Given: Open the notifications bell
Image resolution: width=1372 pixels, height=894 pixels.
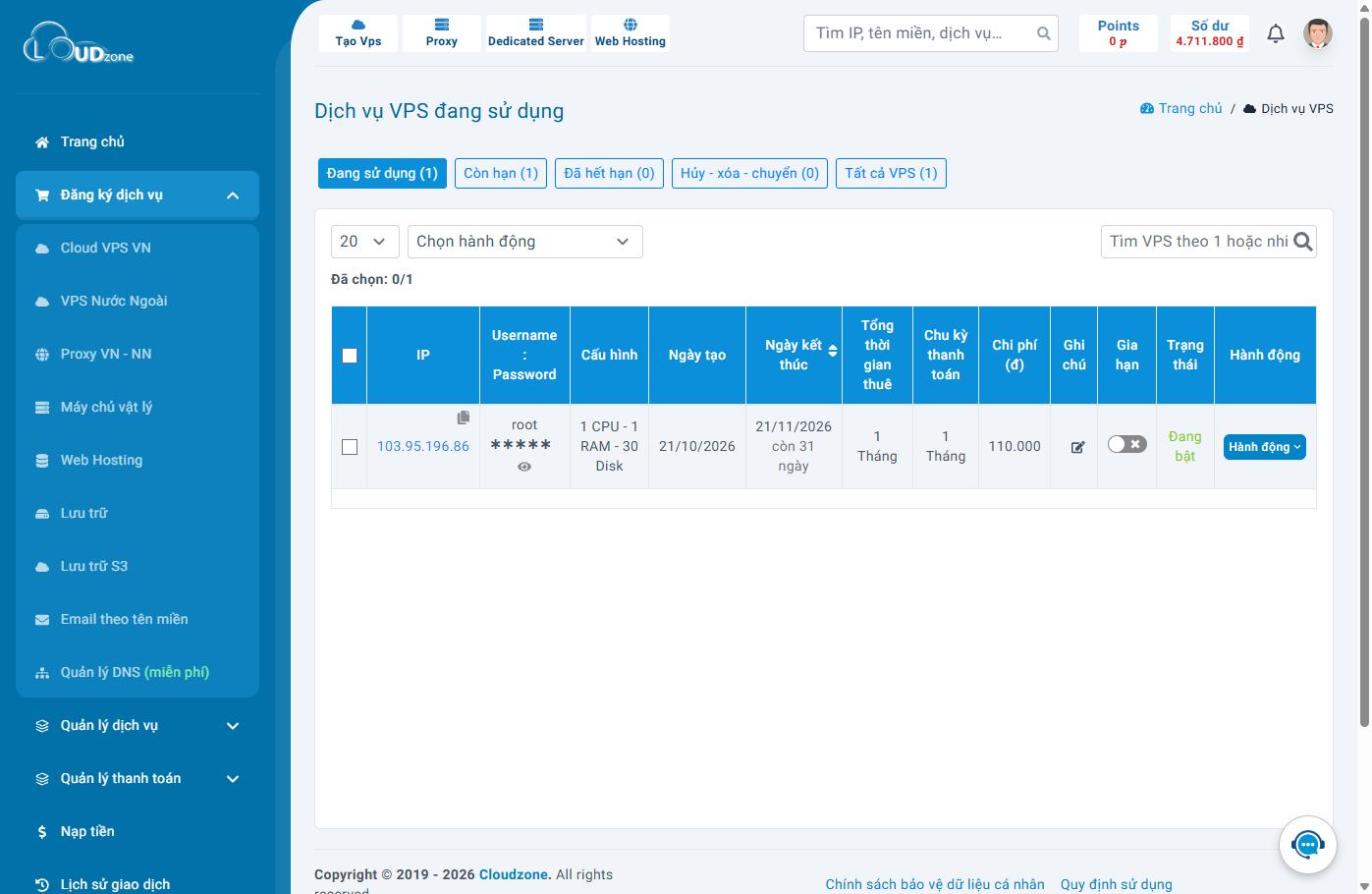Looking at the screenshot, I should [x=1276, y=34].
